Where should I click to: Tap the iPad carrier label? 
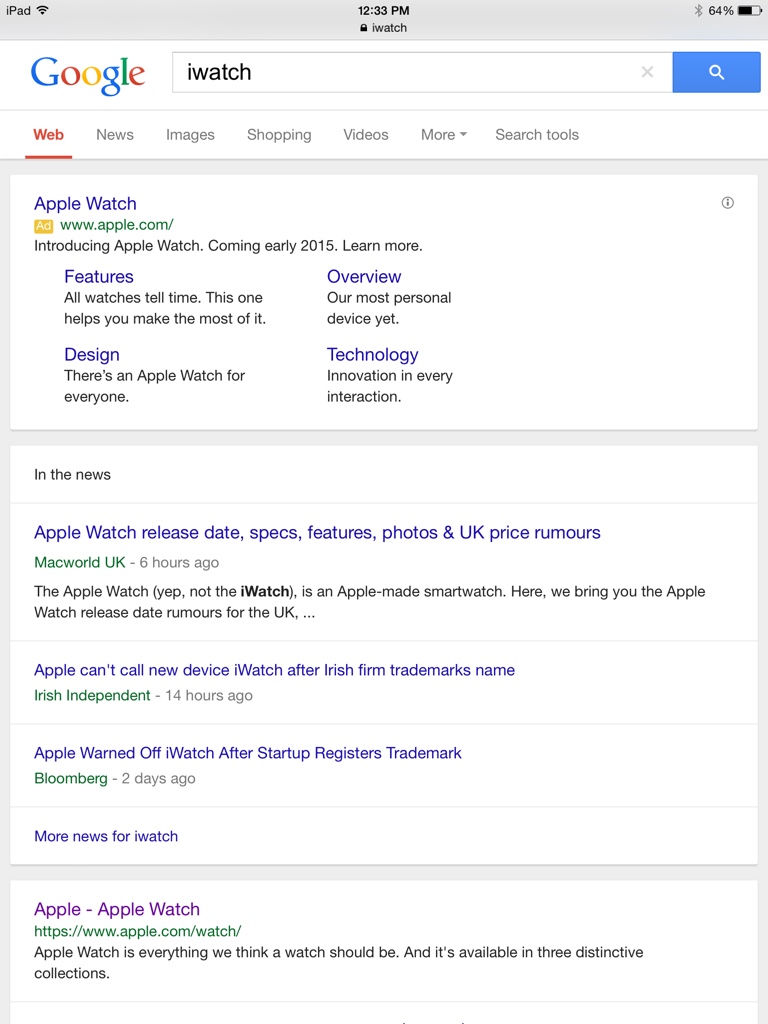click(18, 10)
